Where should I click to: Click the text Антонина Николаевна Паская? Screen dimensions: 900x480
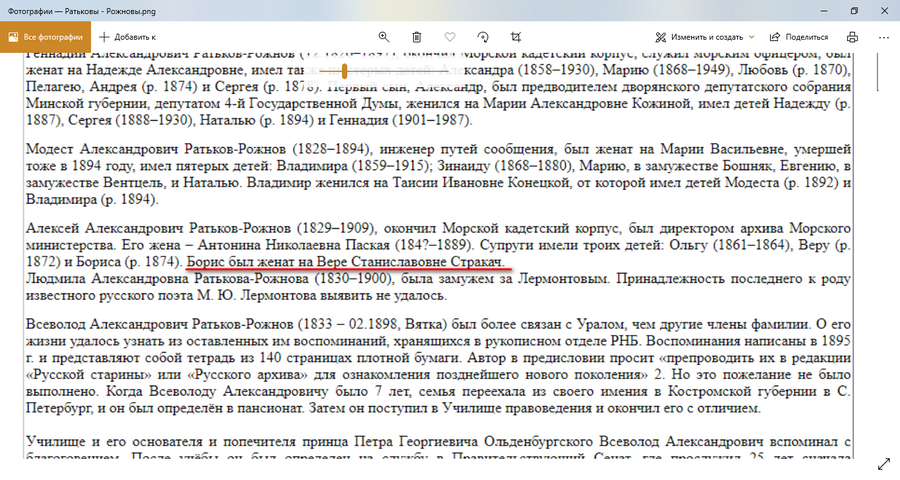pyautogui.click(x=293, y=245)
